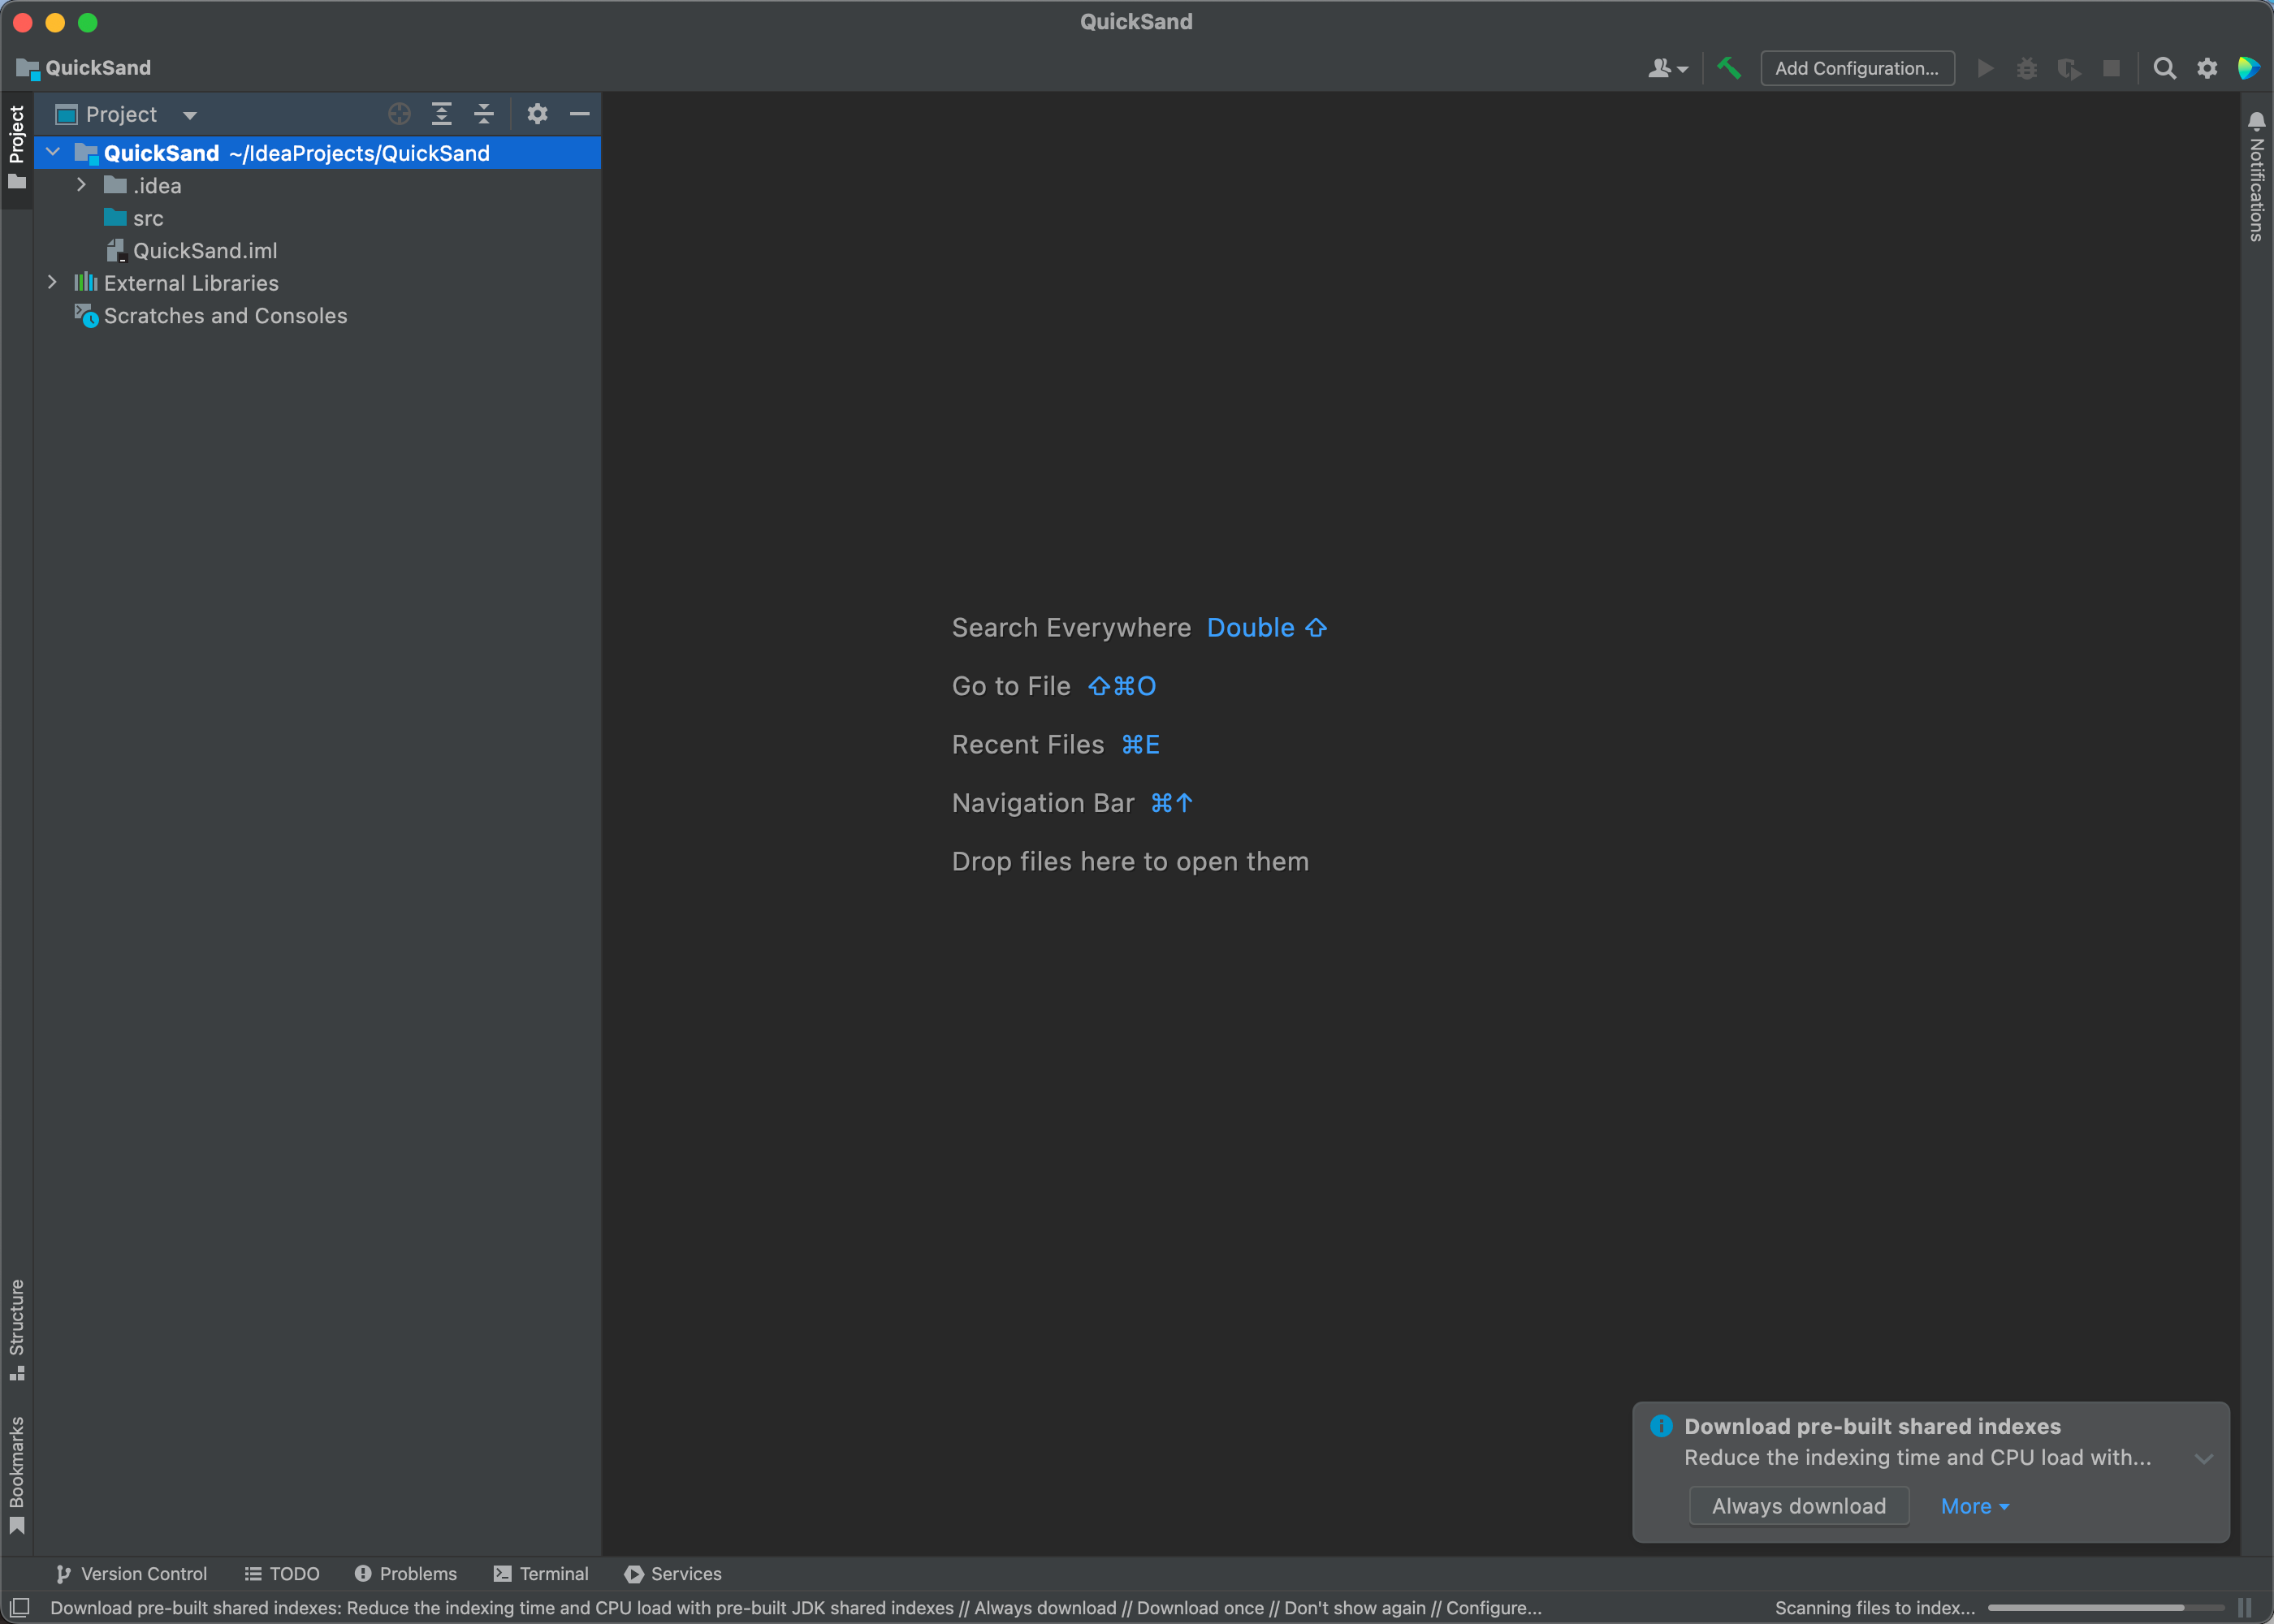Viewport: 2274px width, 1624px height.
Task: Click Expand All icon in Project panel
Action: [x=442, y=114]
